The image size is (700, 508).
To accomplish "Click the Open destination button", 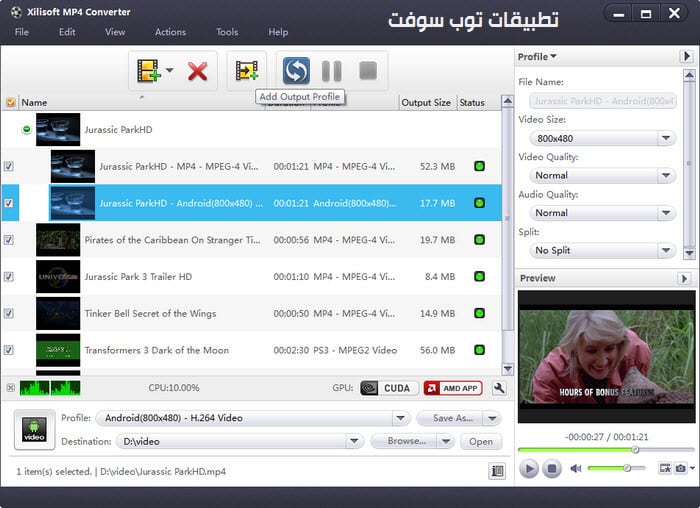I will pyautogui.click(x=481, y=441).
